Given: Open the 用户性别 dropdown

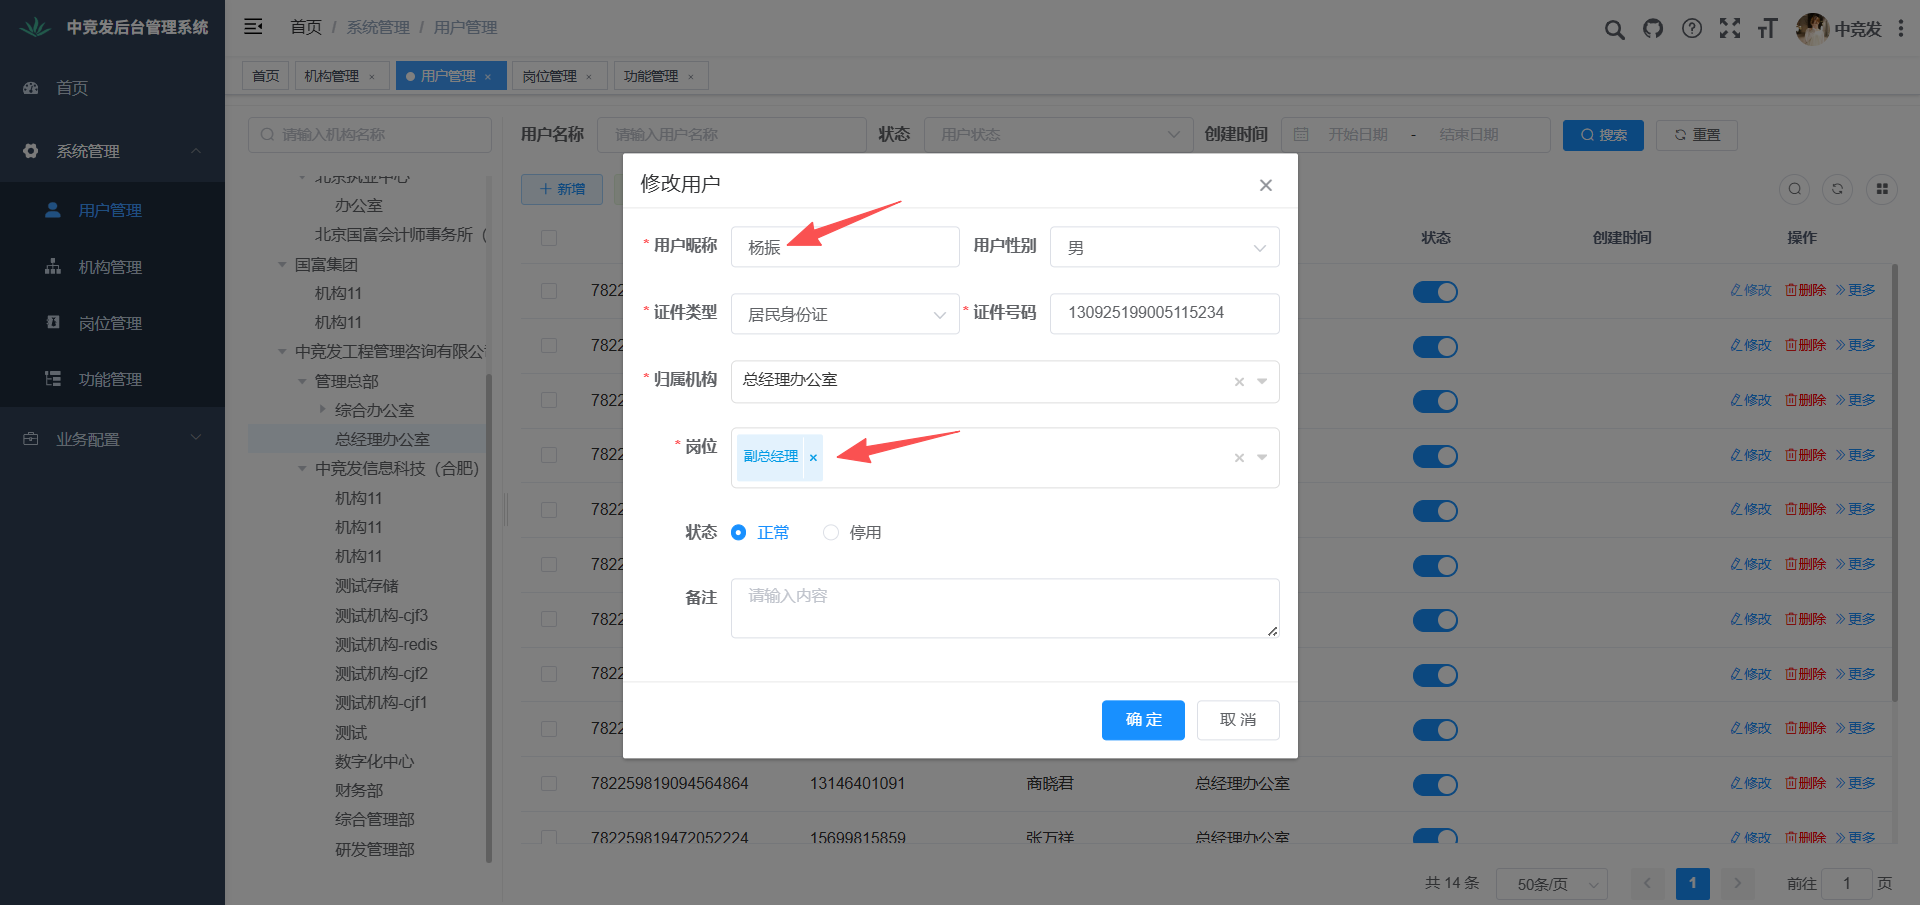Looking at the screenshot, I should 1165,247.
